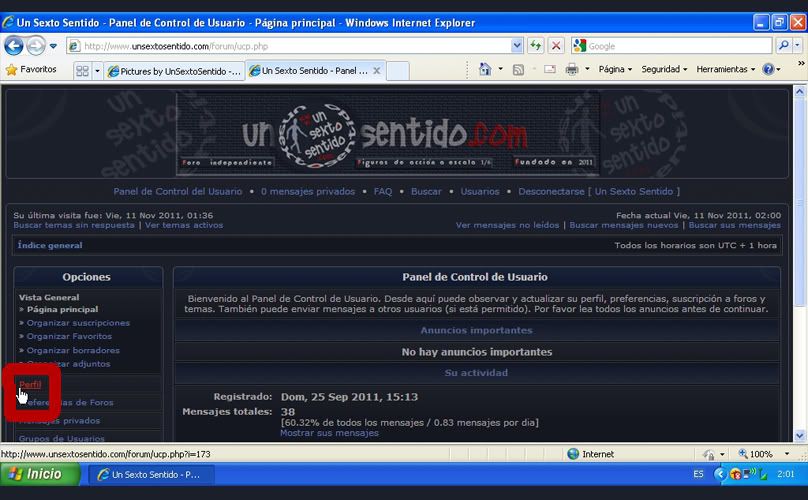Open recent pages dropdown next to Forward

(53, 46)
